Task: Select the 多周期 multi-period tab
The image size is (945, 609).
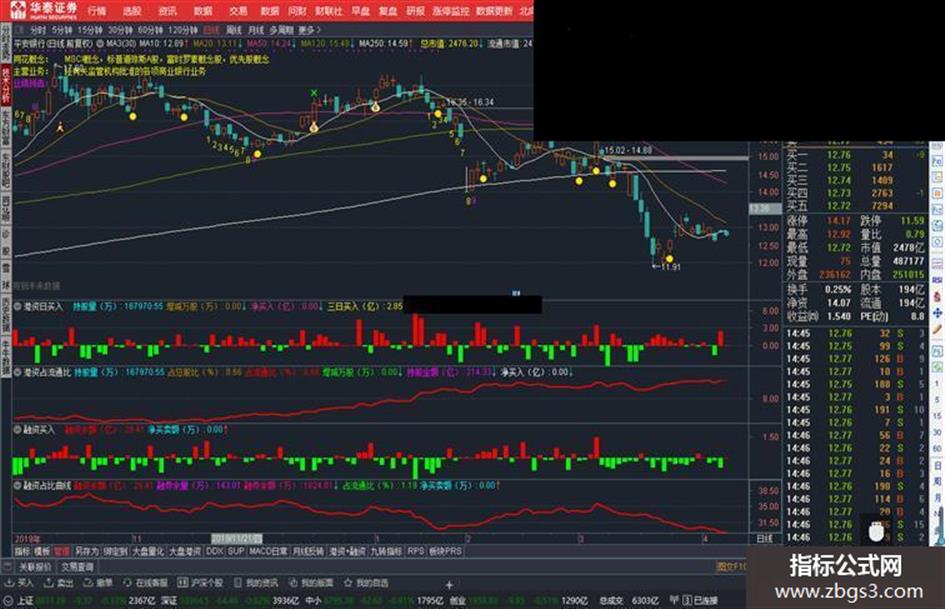Action: [x=281, y=30]
